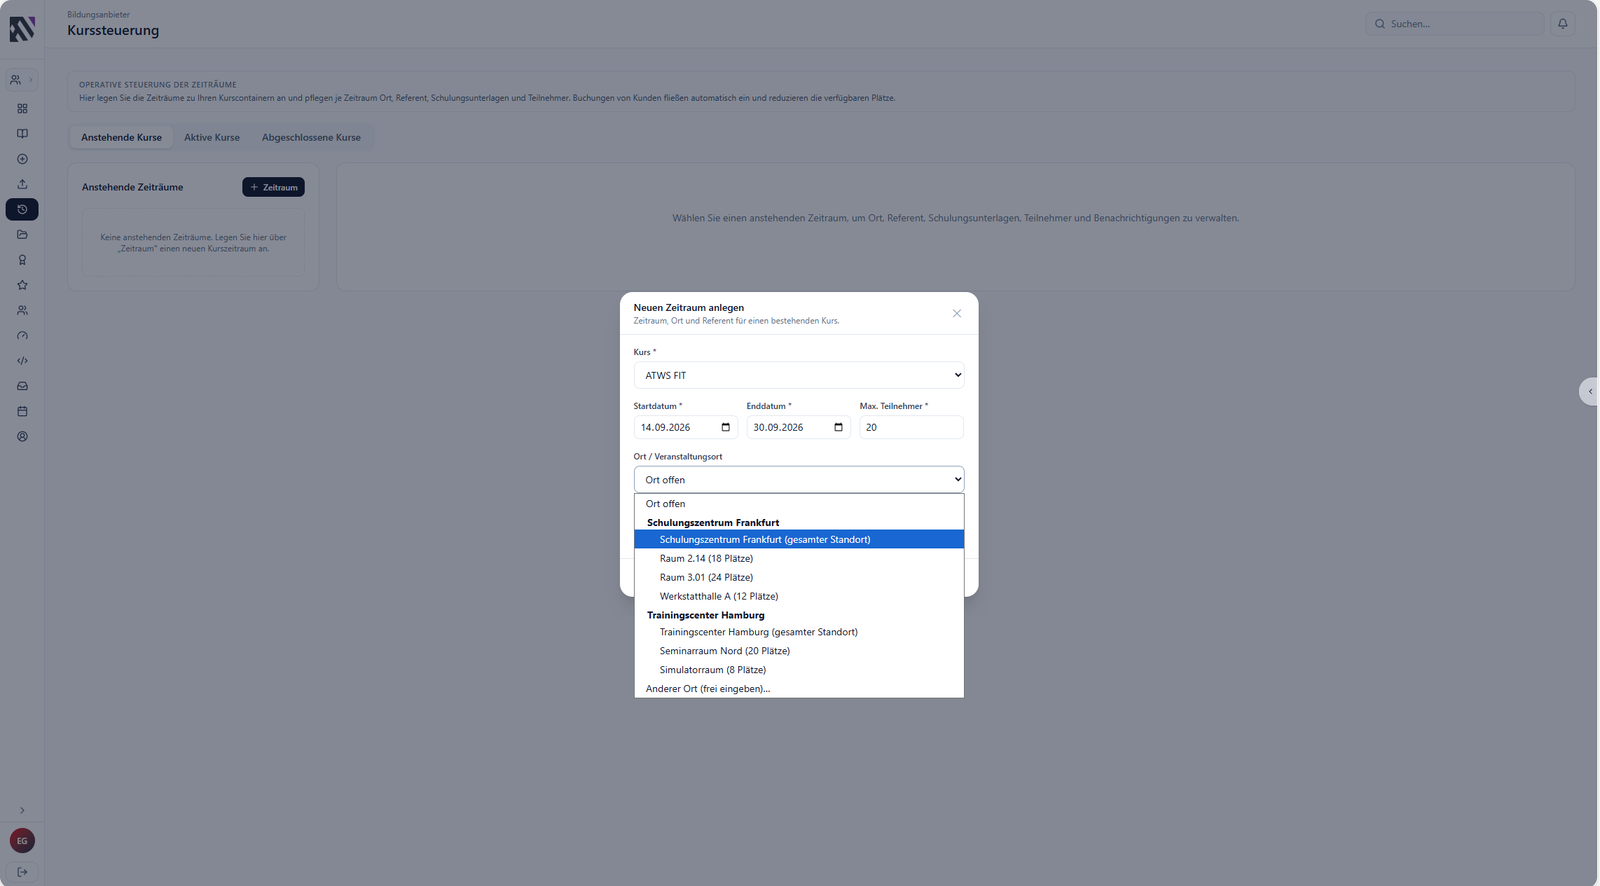Open the open-book icon in the sidebar
Viewport: 1600px width, 886px height.
[22, 134]
